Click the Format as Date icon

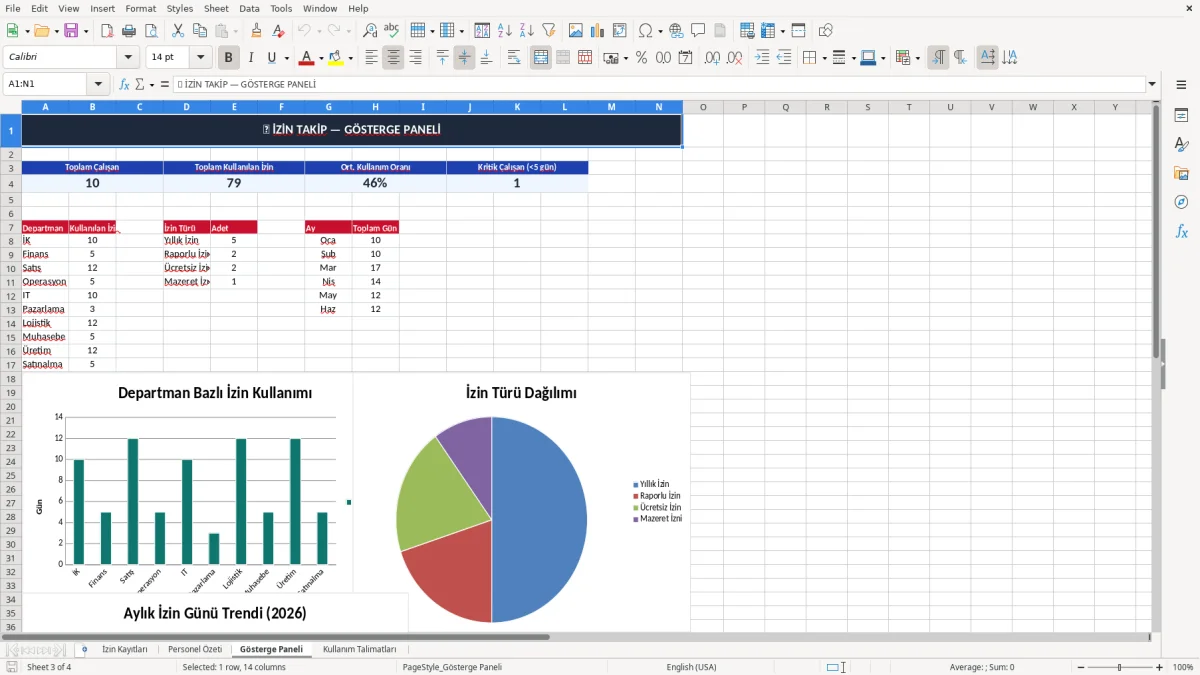686,58
